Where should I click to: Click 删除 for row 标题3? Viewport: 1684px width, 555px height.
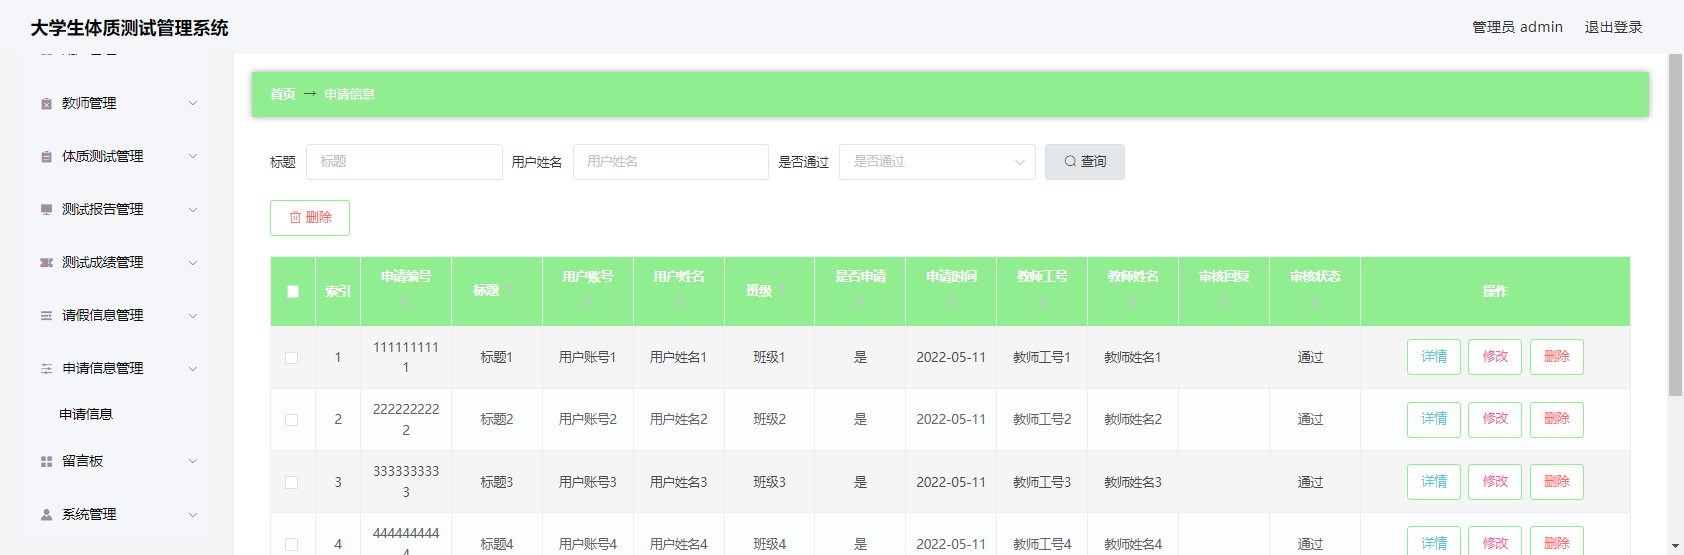[x=1557, y=482]
